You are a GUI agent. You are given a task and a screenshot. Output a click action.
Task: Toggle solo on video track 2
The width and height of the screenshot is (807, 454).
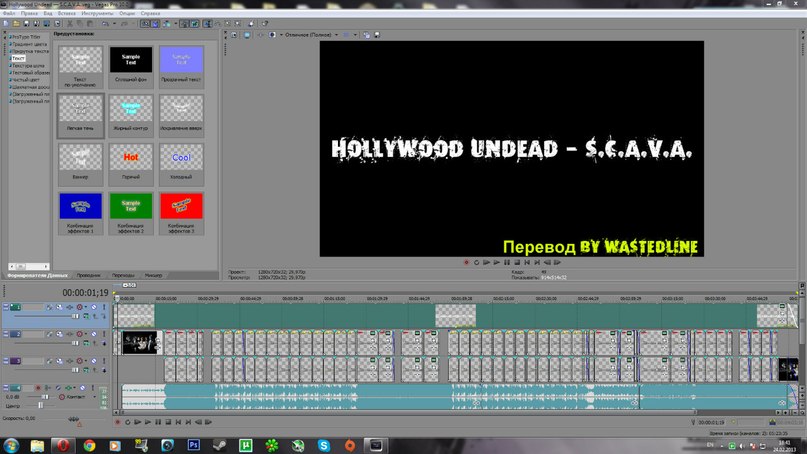point(104,334)
